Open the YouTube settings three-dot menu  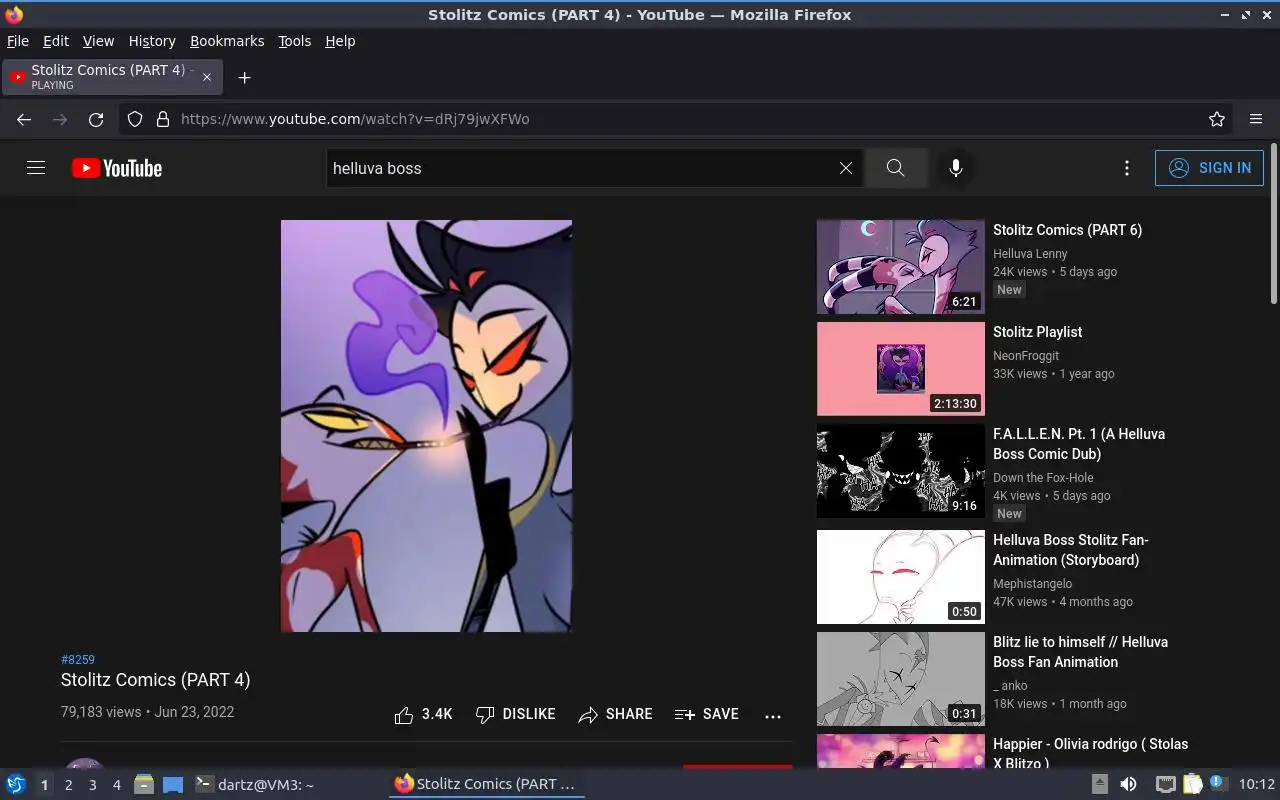pos(1127,168)
